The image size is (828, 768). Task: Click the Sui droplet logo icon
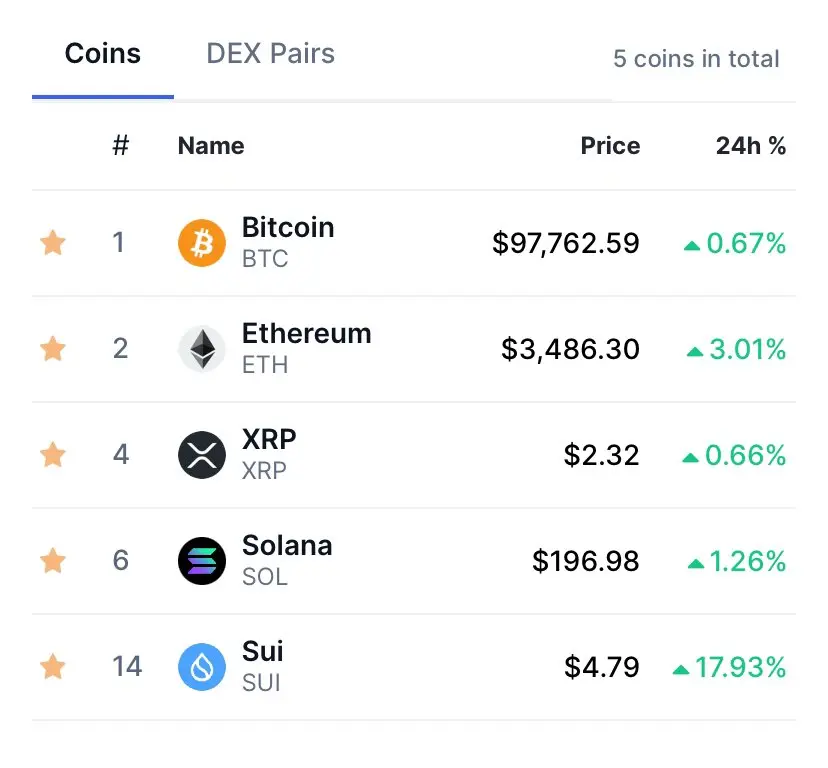[x=202, y=667]
